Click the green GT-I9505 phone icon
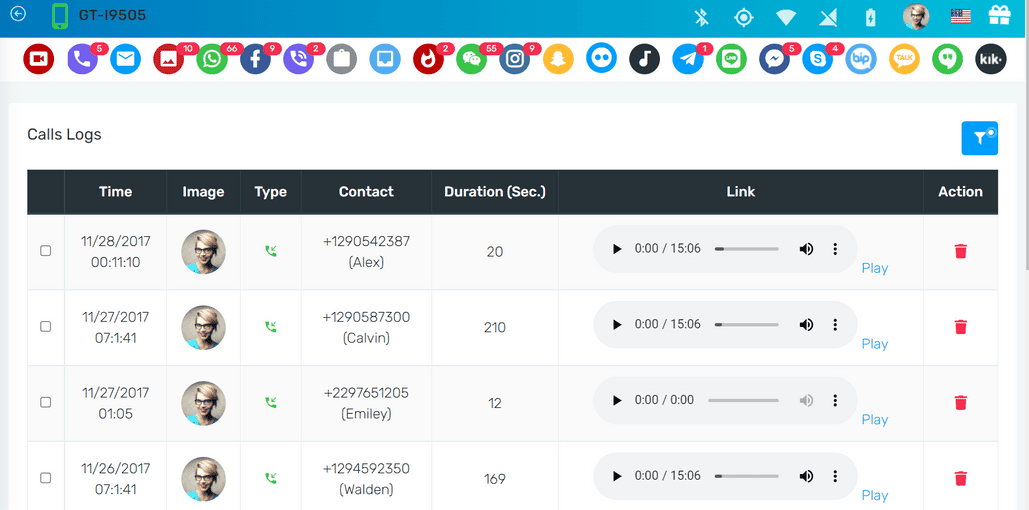 60,16
